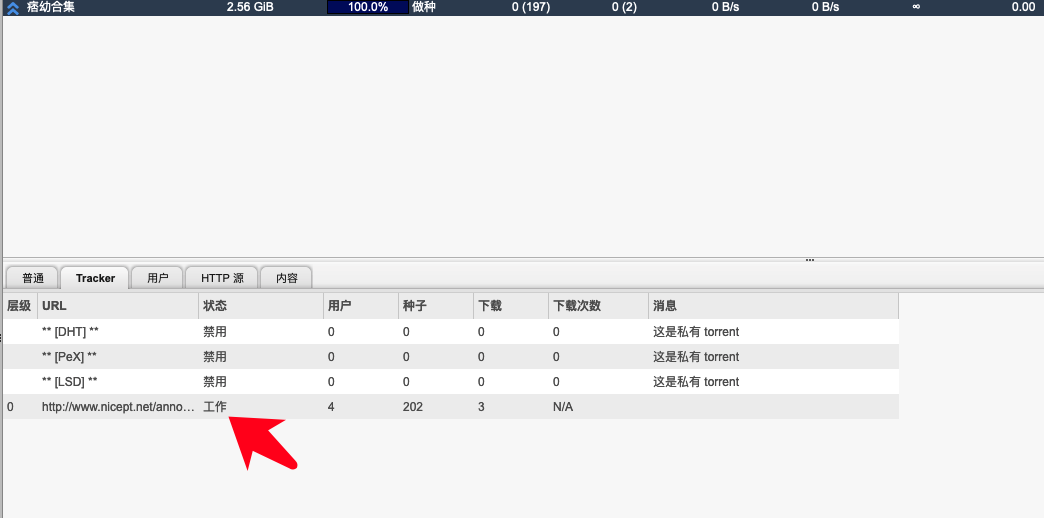Sort by 用户 column header
The image size is (1044, 518).
[x=360, y=306]
